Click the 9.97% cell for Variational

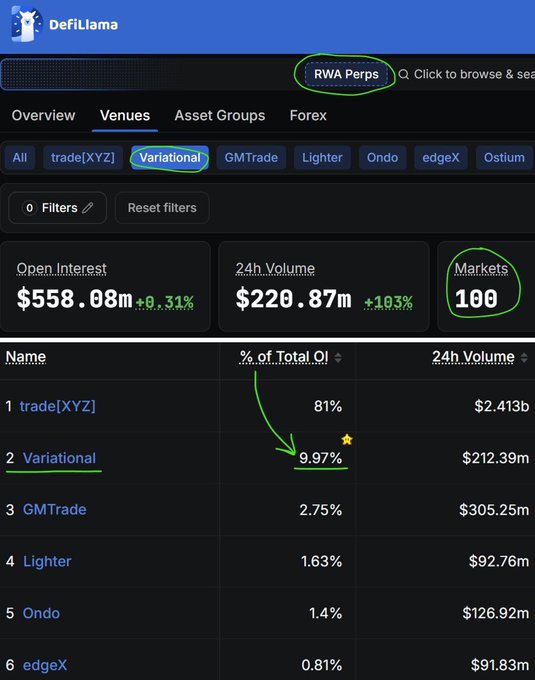tap(320, 458)
